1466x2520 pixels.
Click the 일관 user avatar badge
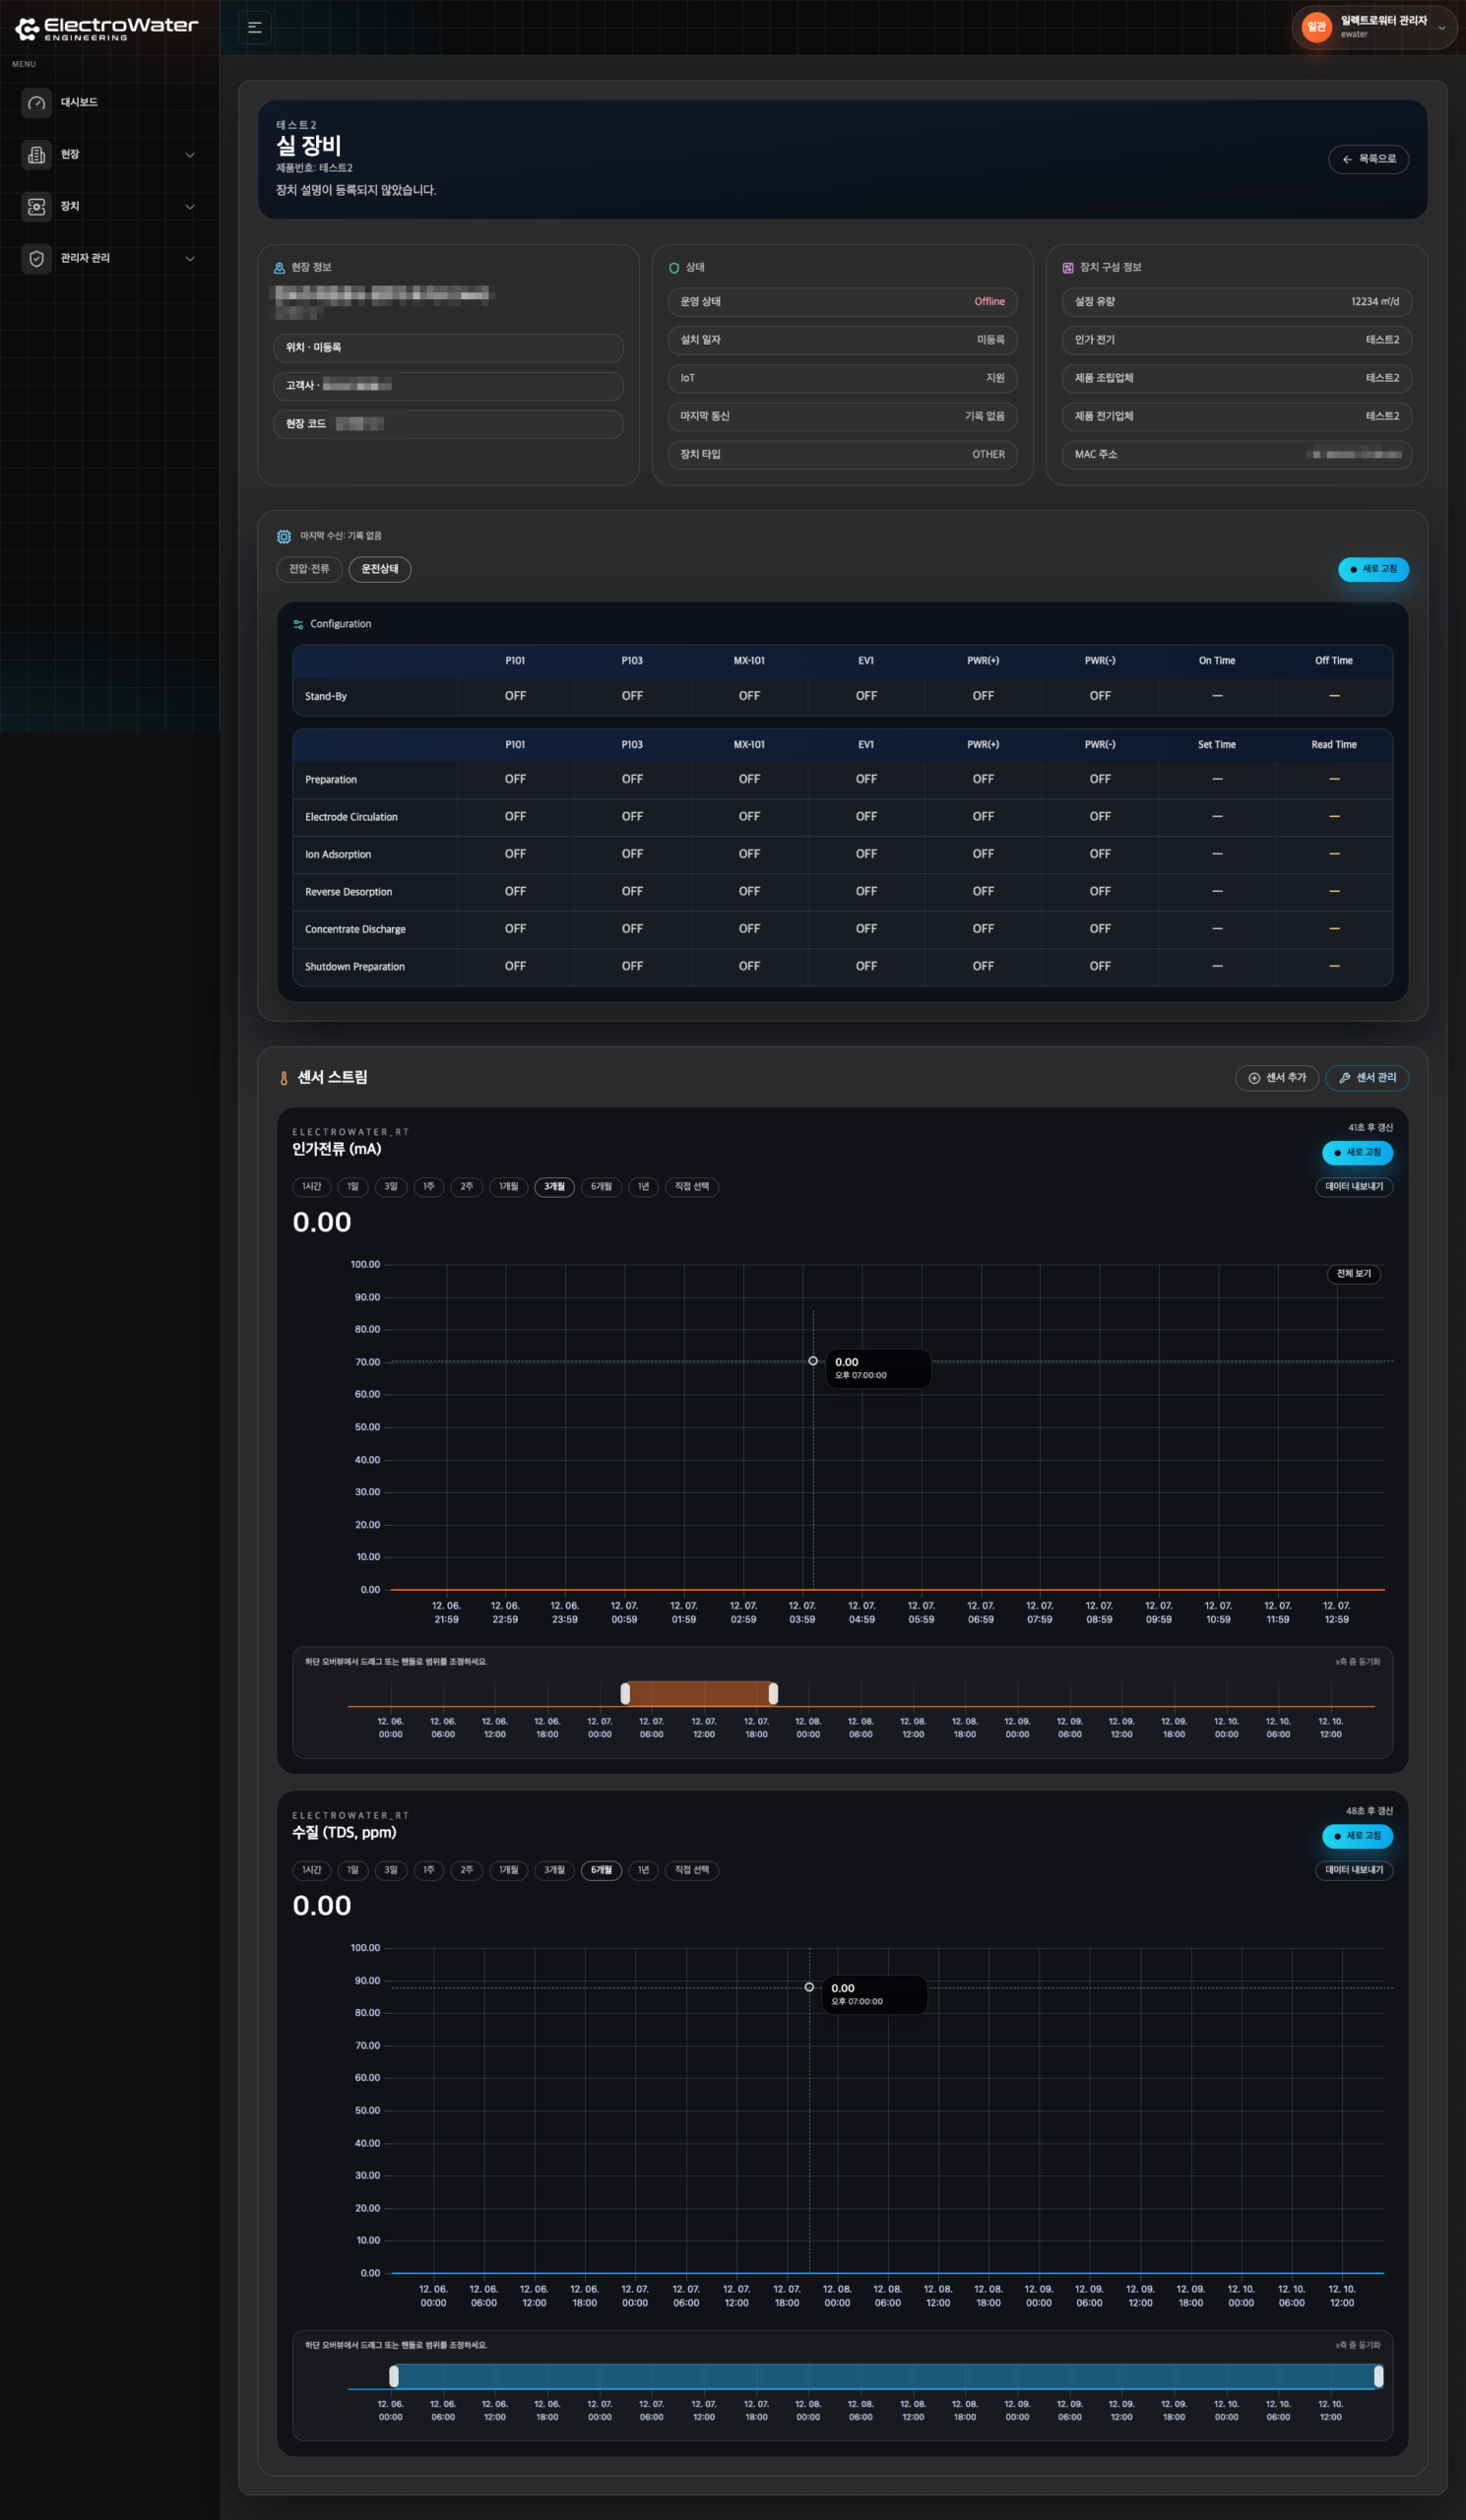click(x=1316, y=27)
